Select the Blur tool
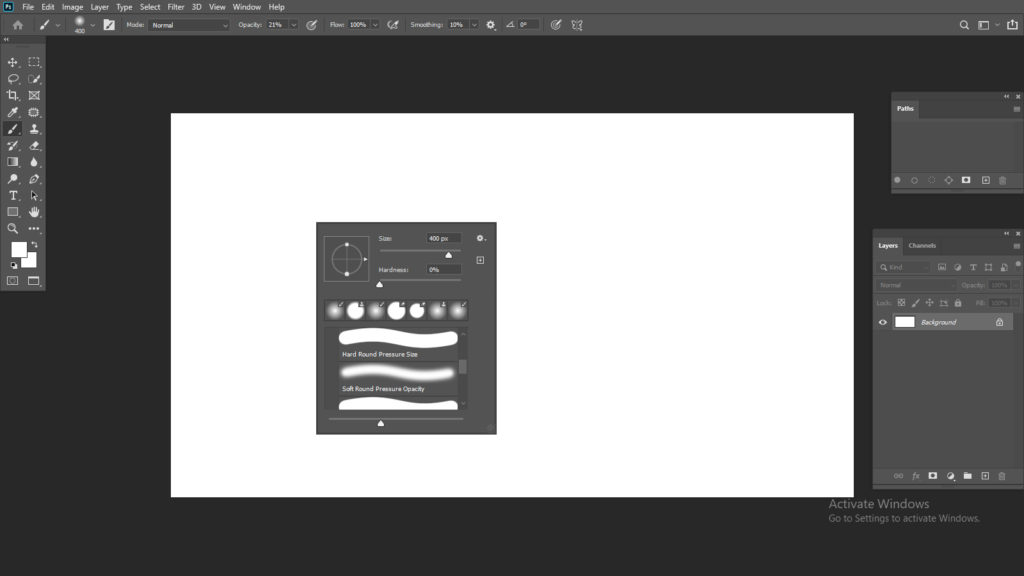Screen dimensions: 1024x576 [34, 162]
